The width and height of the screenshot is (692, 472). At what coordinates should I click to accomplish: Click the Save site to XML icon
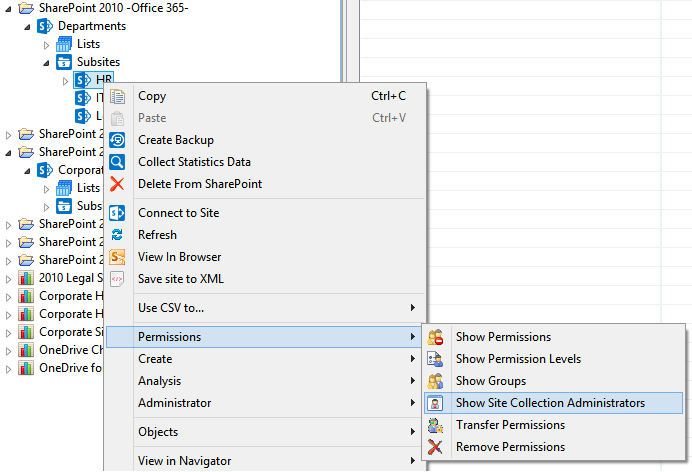pos(117,279)
